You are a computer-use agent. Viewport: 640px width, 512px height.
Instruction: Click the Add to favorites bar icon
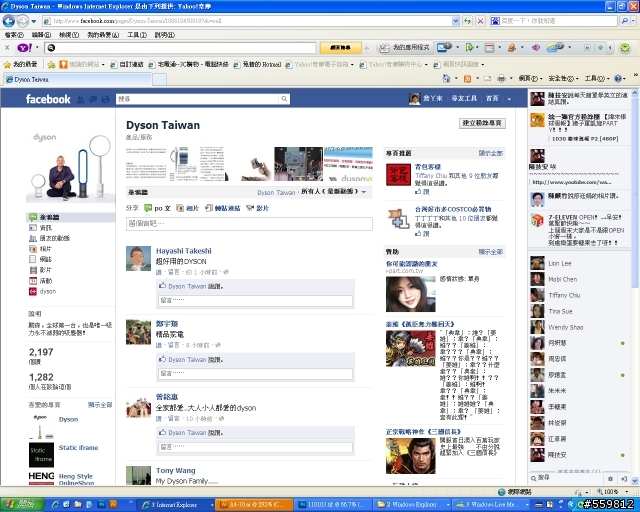(x=51, y=65)
